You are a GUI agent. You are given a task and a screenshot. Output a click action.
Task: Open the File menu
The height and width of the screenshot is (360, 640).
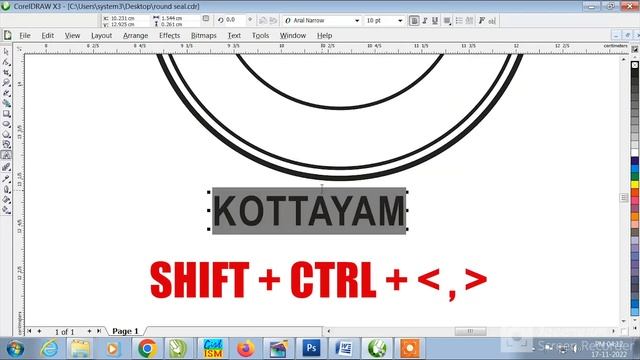pyautogui.click(x=25, y=36)
